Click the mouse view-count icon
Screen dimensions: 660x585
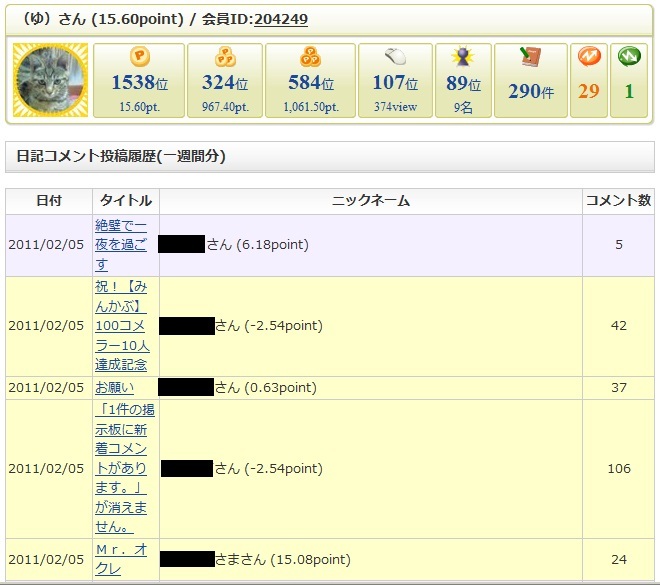[x=396, y=58]
